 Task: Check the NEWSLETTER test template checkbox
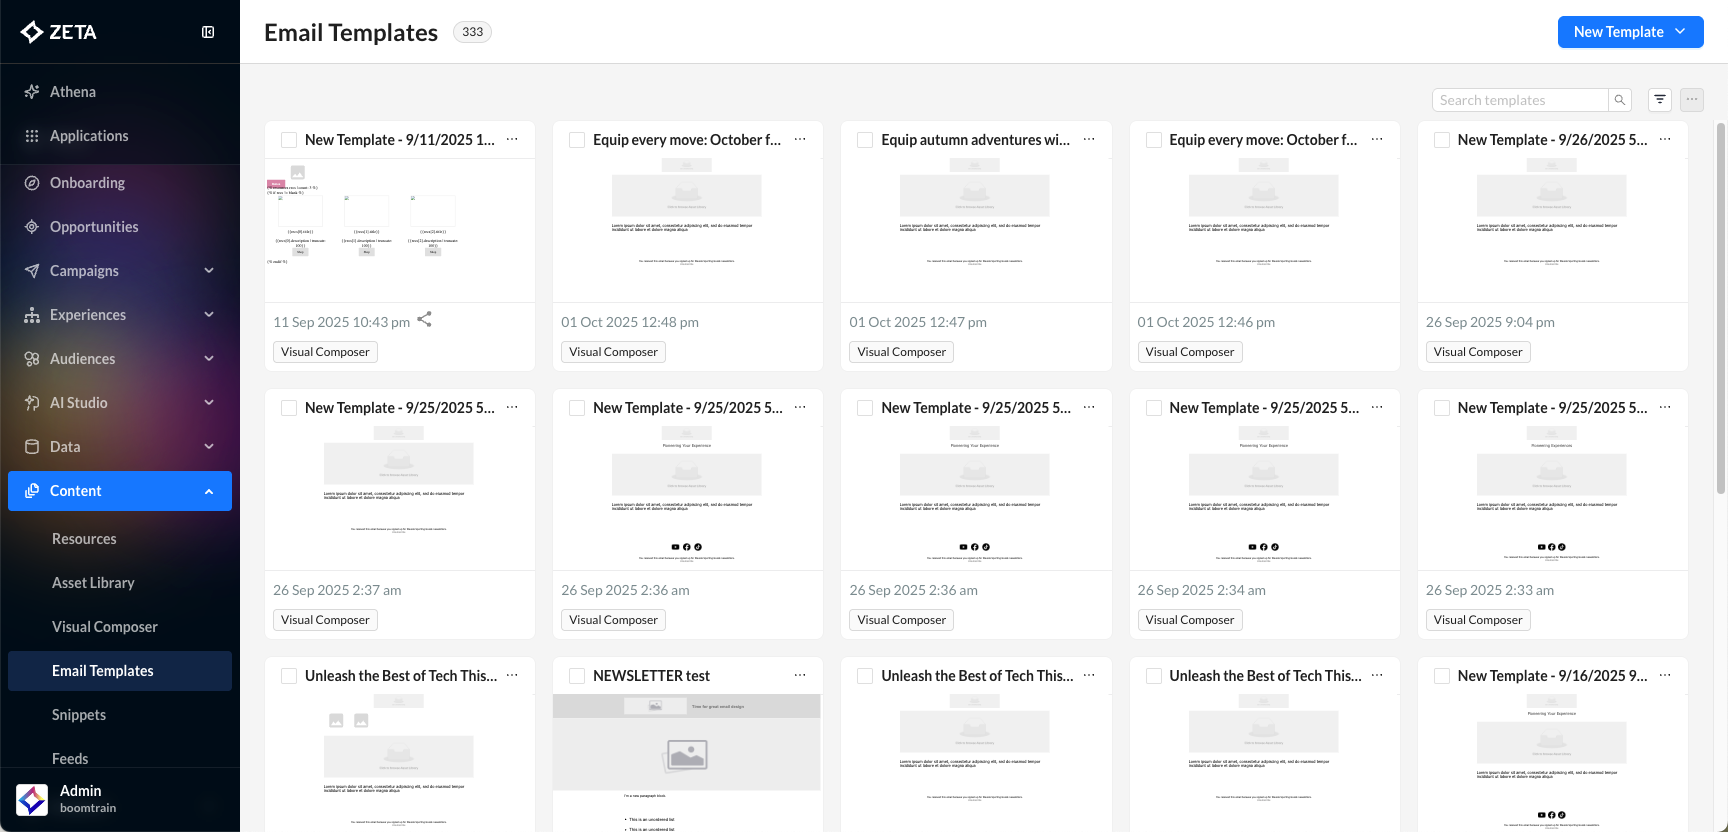pyautogui.click(x=577, y=676)
